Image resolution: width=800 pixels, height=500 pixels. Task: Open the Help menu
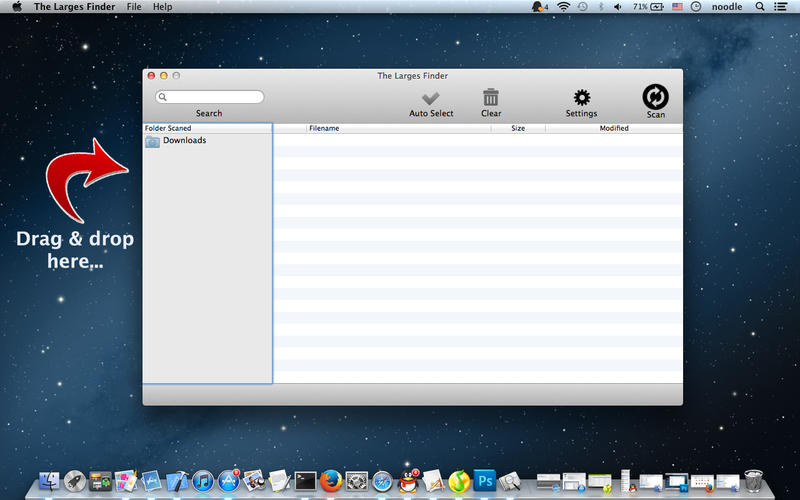tap(162, 7)
